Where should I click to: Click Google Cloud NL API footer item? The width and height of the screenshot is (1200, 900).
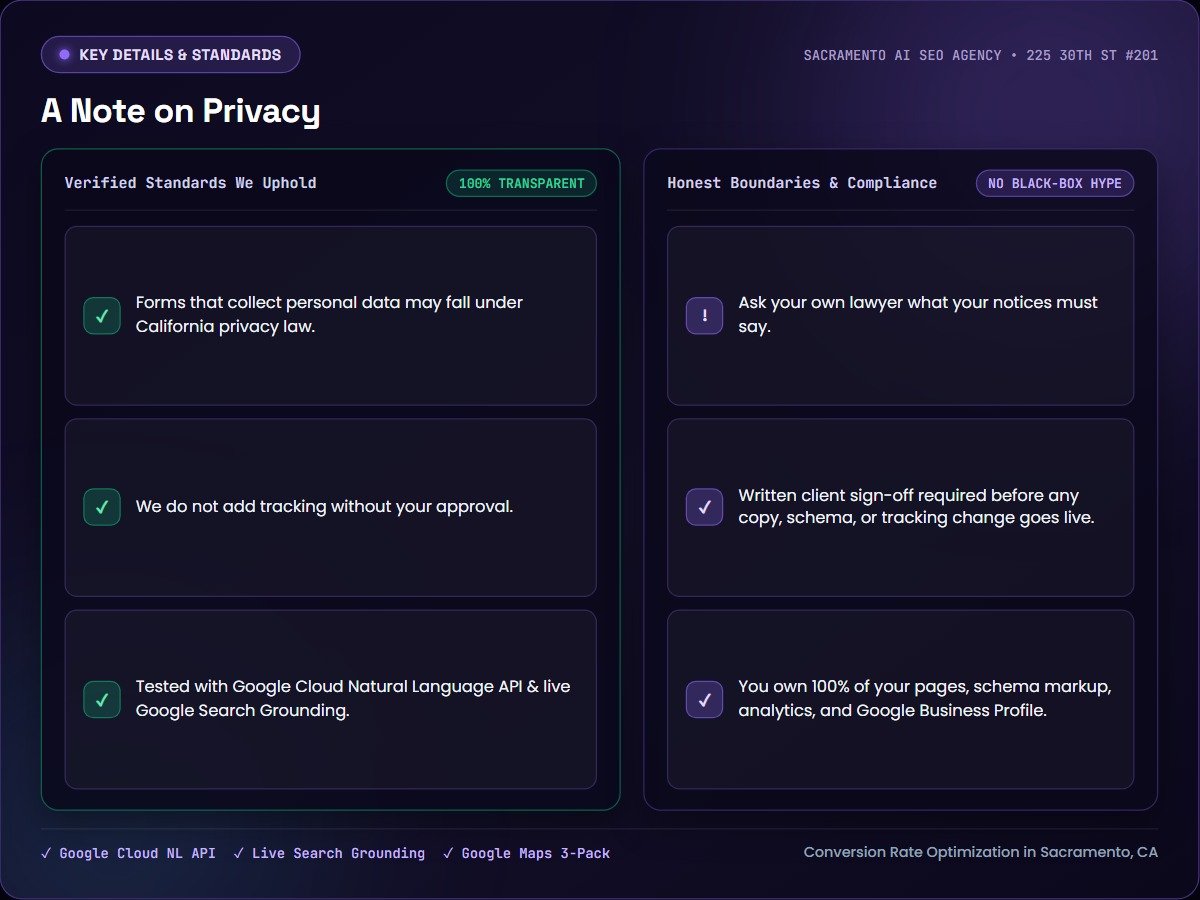pos(128,854)
